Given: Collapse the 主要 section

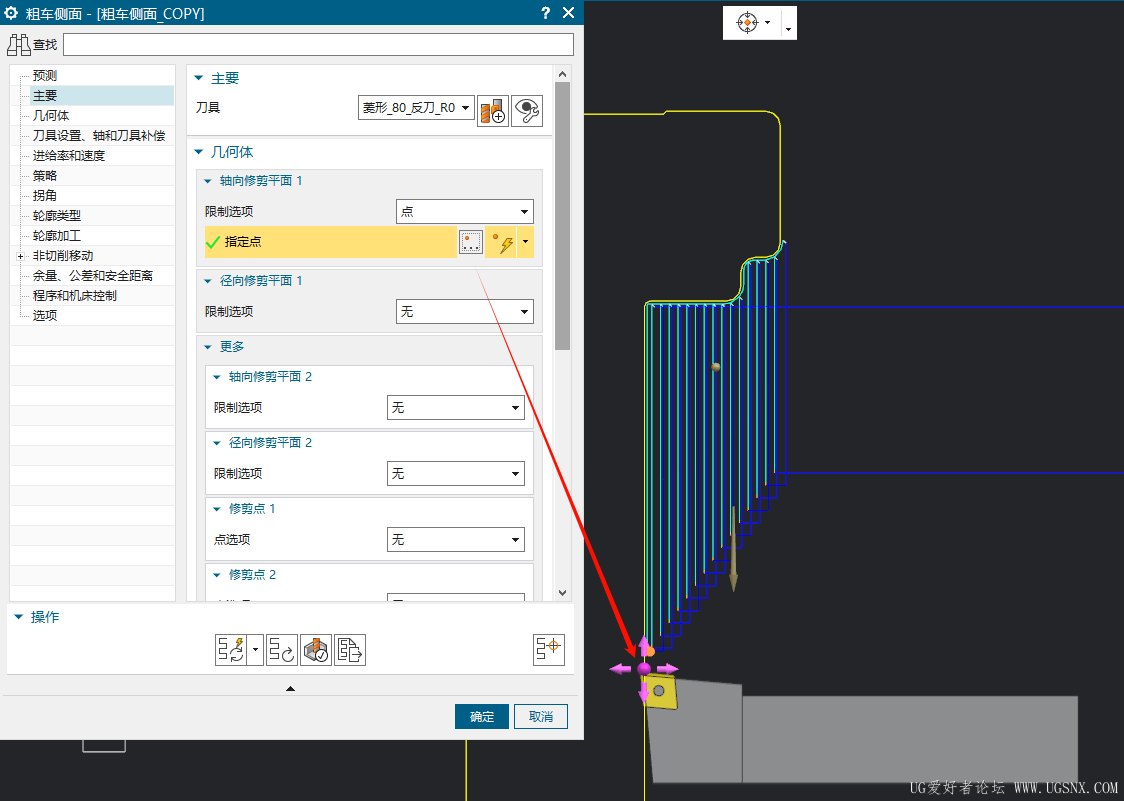Looking at the screenshot, I should (199, 78).
